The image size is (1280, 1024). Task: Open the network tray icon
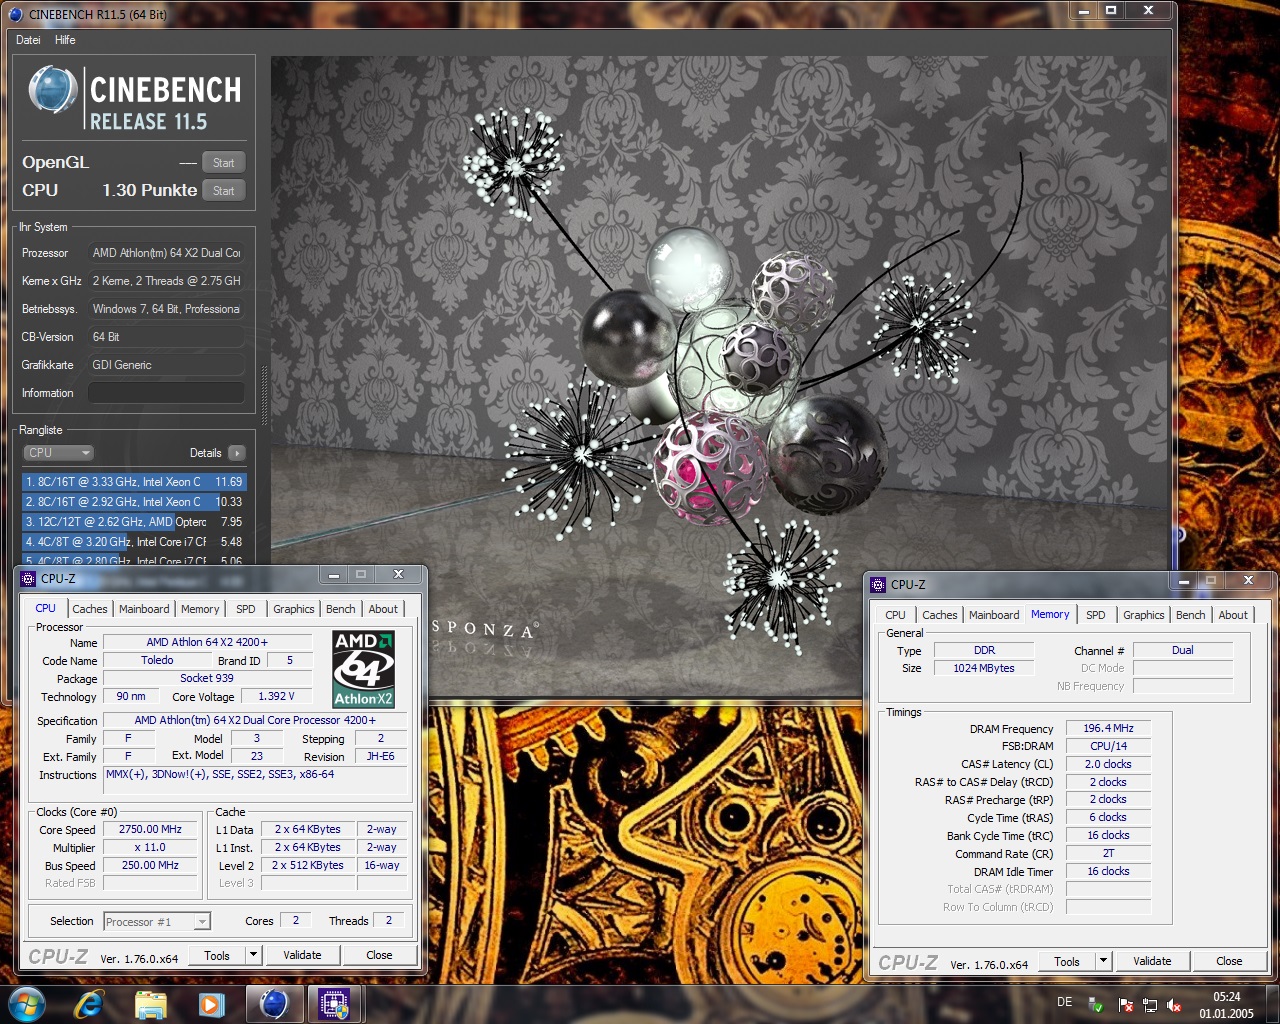1150,1005
